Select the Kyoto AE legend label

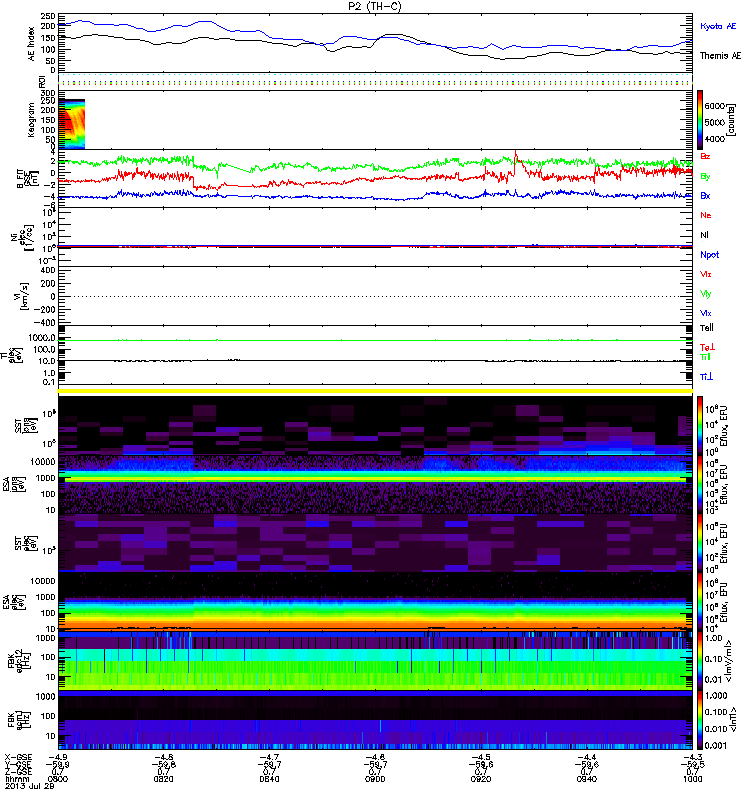(x=718, y=26)
